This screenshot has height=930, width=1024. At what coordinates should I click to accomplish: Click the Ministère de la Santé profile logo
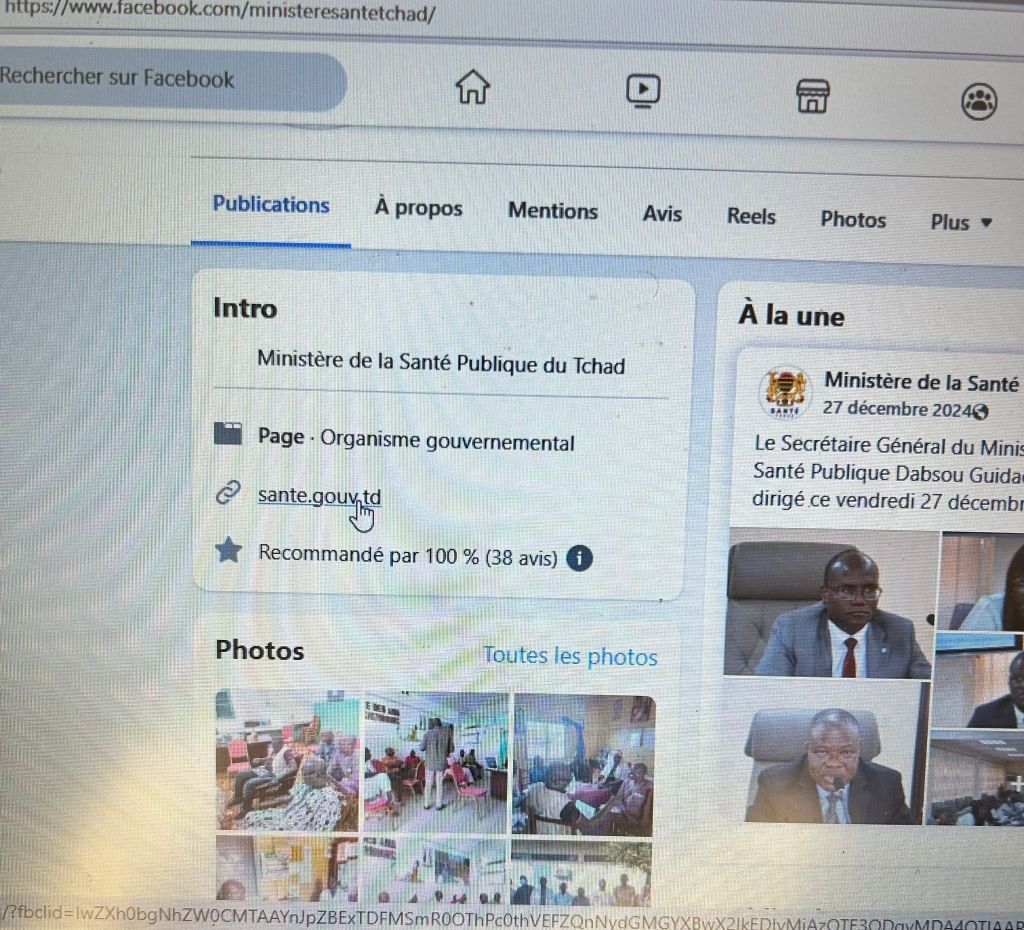coord(786,392)
